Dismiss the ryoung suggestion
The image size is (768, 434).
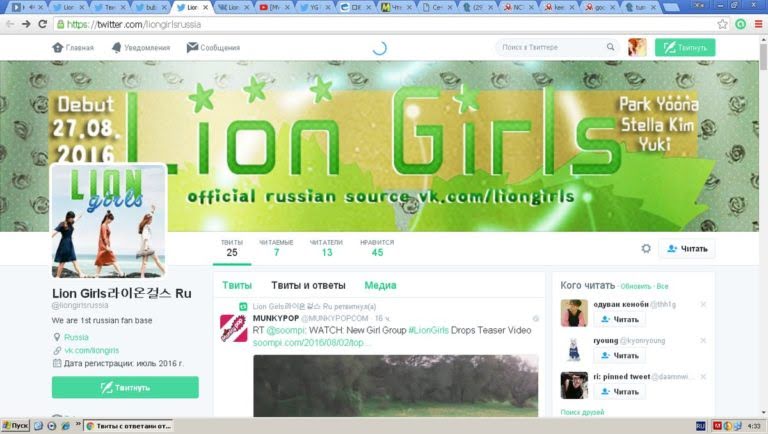[703, 340]
